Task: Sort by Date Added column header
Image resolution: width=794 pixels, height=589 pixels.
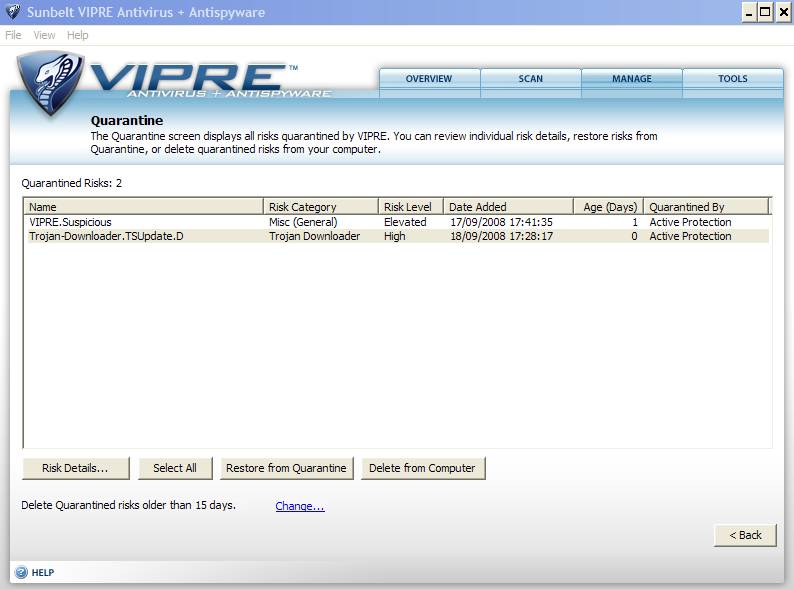Action: (x=508, y=207)
